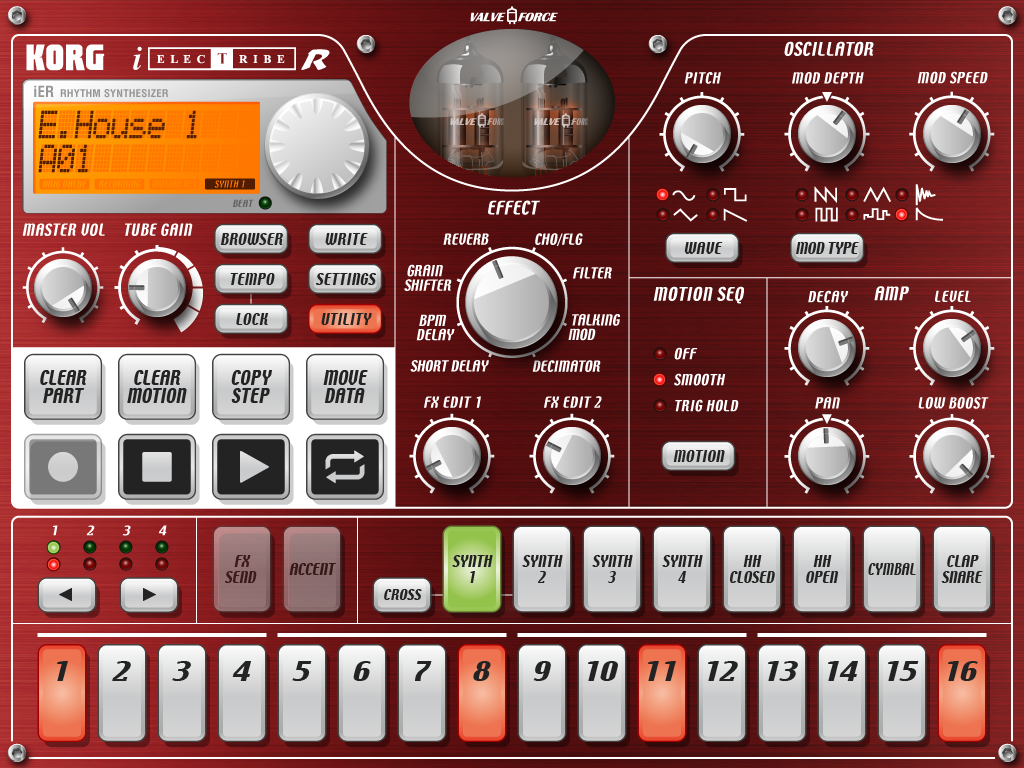The height and width of the screenshot is (768, 1024).
Task: Click the Mod Depth knob
Action: pos(827,134)
